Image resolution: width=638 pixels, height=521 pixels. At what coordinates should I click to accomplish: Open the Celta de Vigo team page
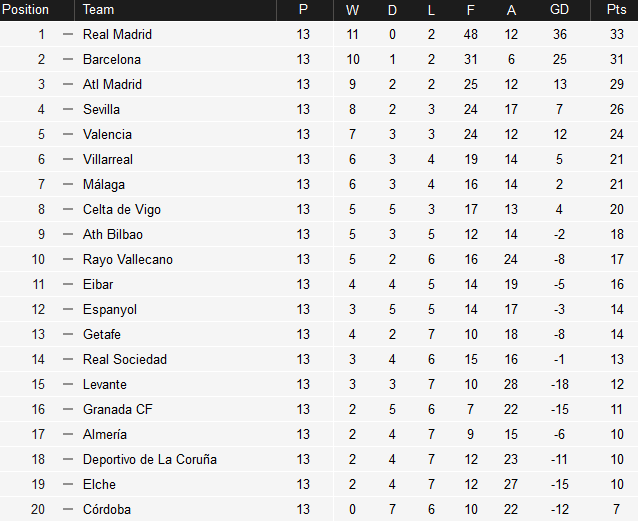click(x=122, y=209)
